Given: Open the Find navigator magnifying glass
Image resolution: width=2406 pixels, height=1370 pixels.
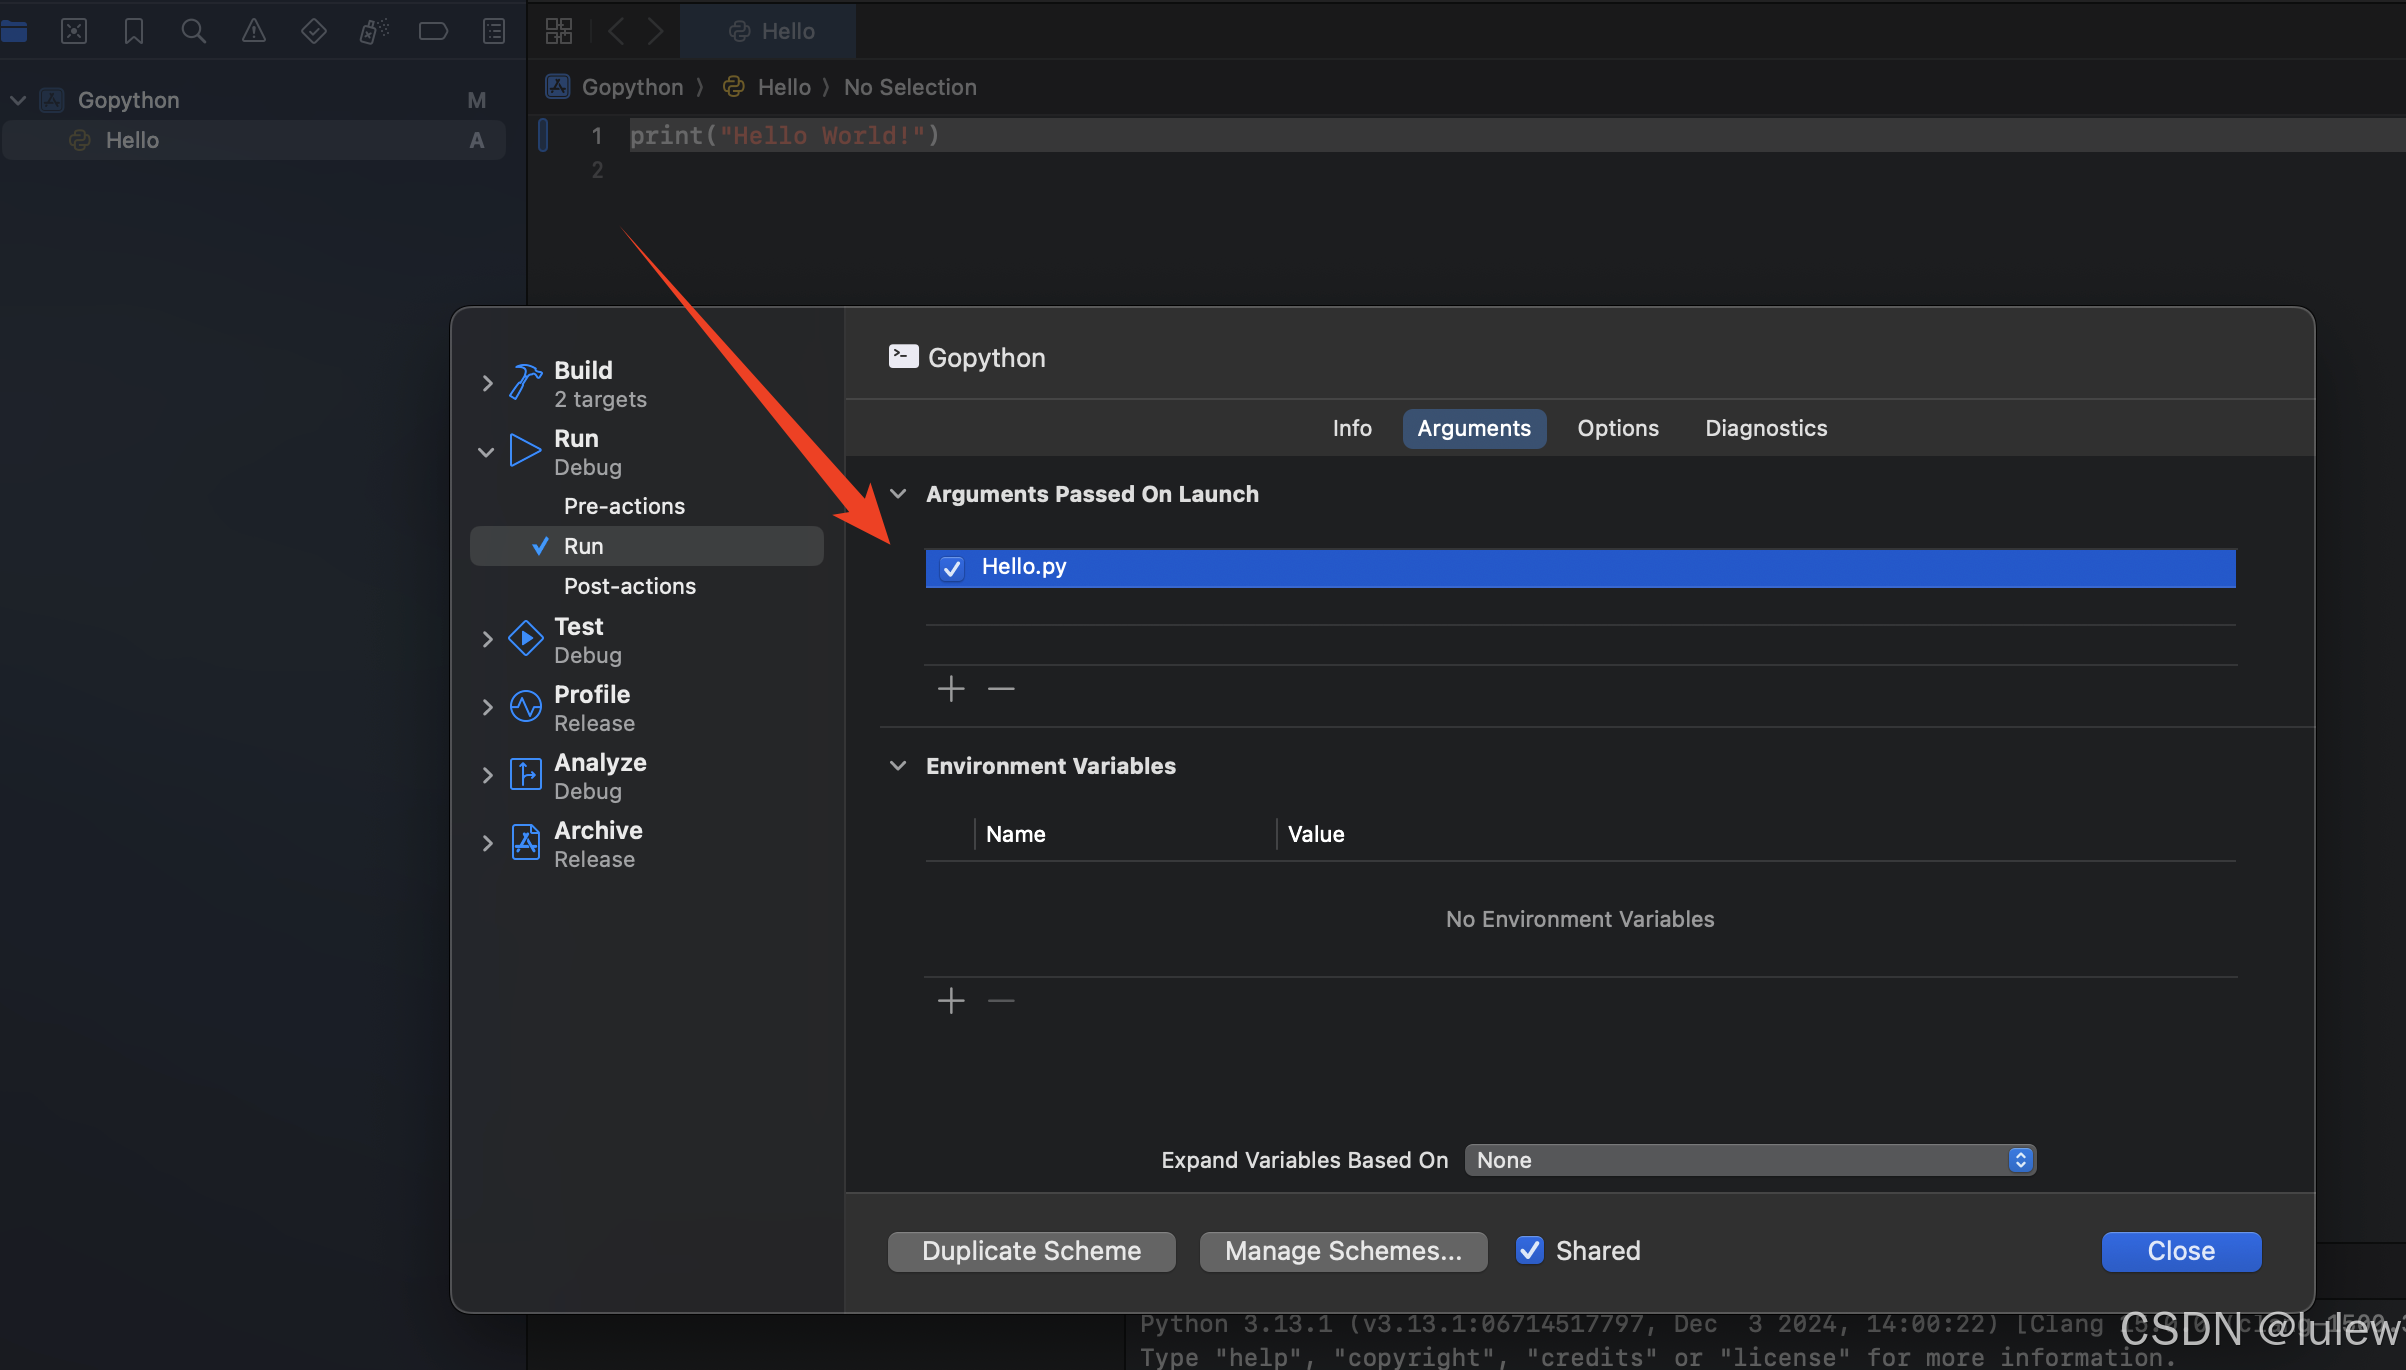Looking at the screenshot, I should 193,30.
